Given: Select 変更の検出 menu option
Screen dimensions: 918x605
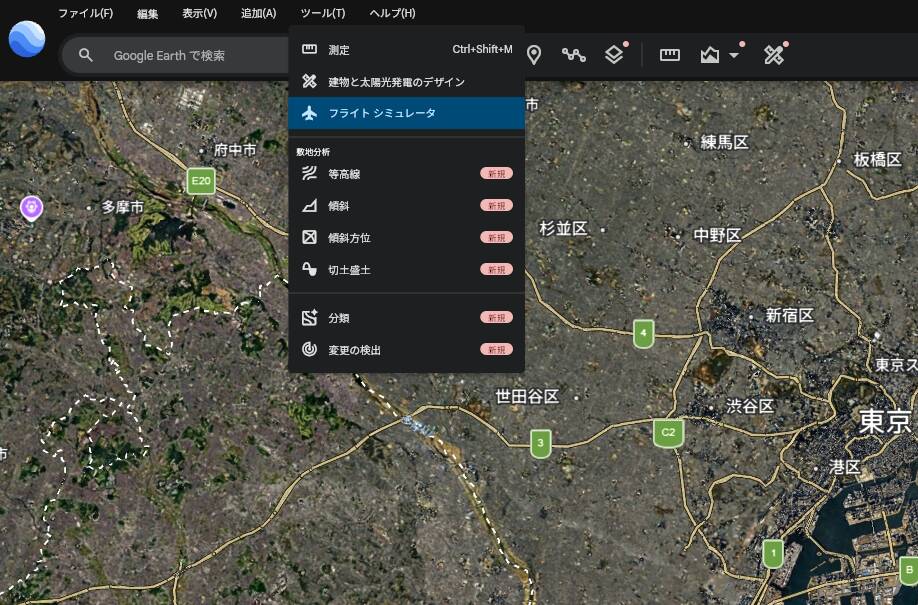Looking at the screenshot, I should 406,350.
